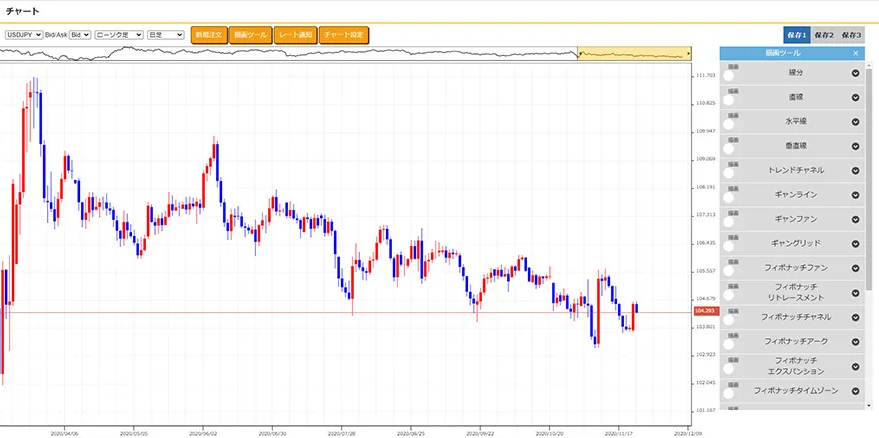Open the Bid price type dropdown

point(80,35)
